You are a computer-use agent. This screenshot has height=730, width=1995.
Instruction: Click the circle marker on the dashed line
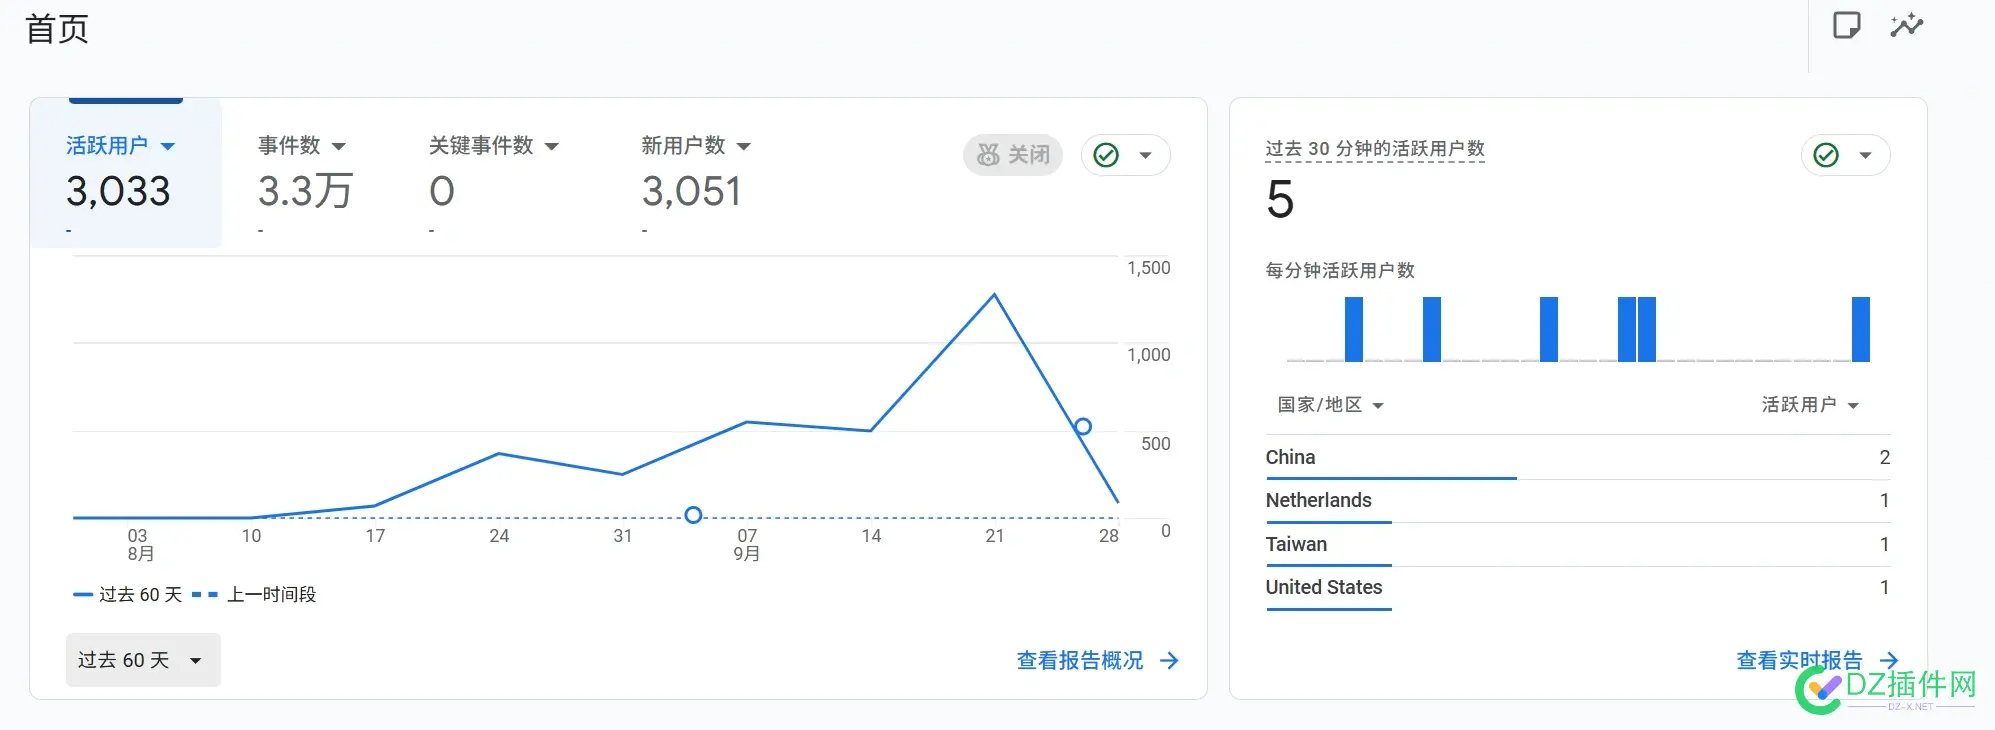coord(693,515)
